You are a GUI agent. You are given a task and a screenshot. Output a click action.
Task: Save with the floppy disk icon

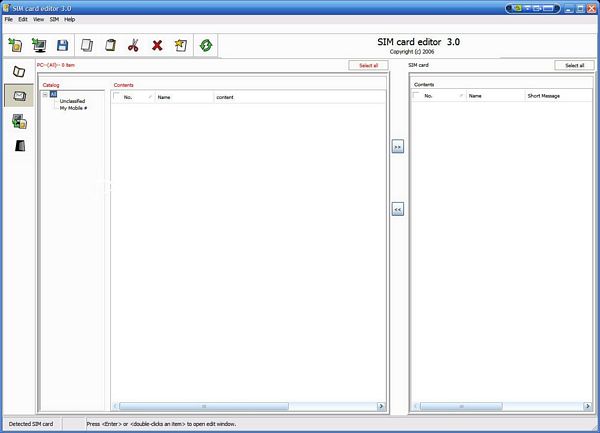tap(62, 45)
